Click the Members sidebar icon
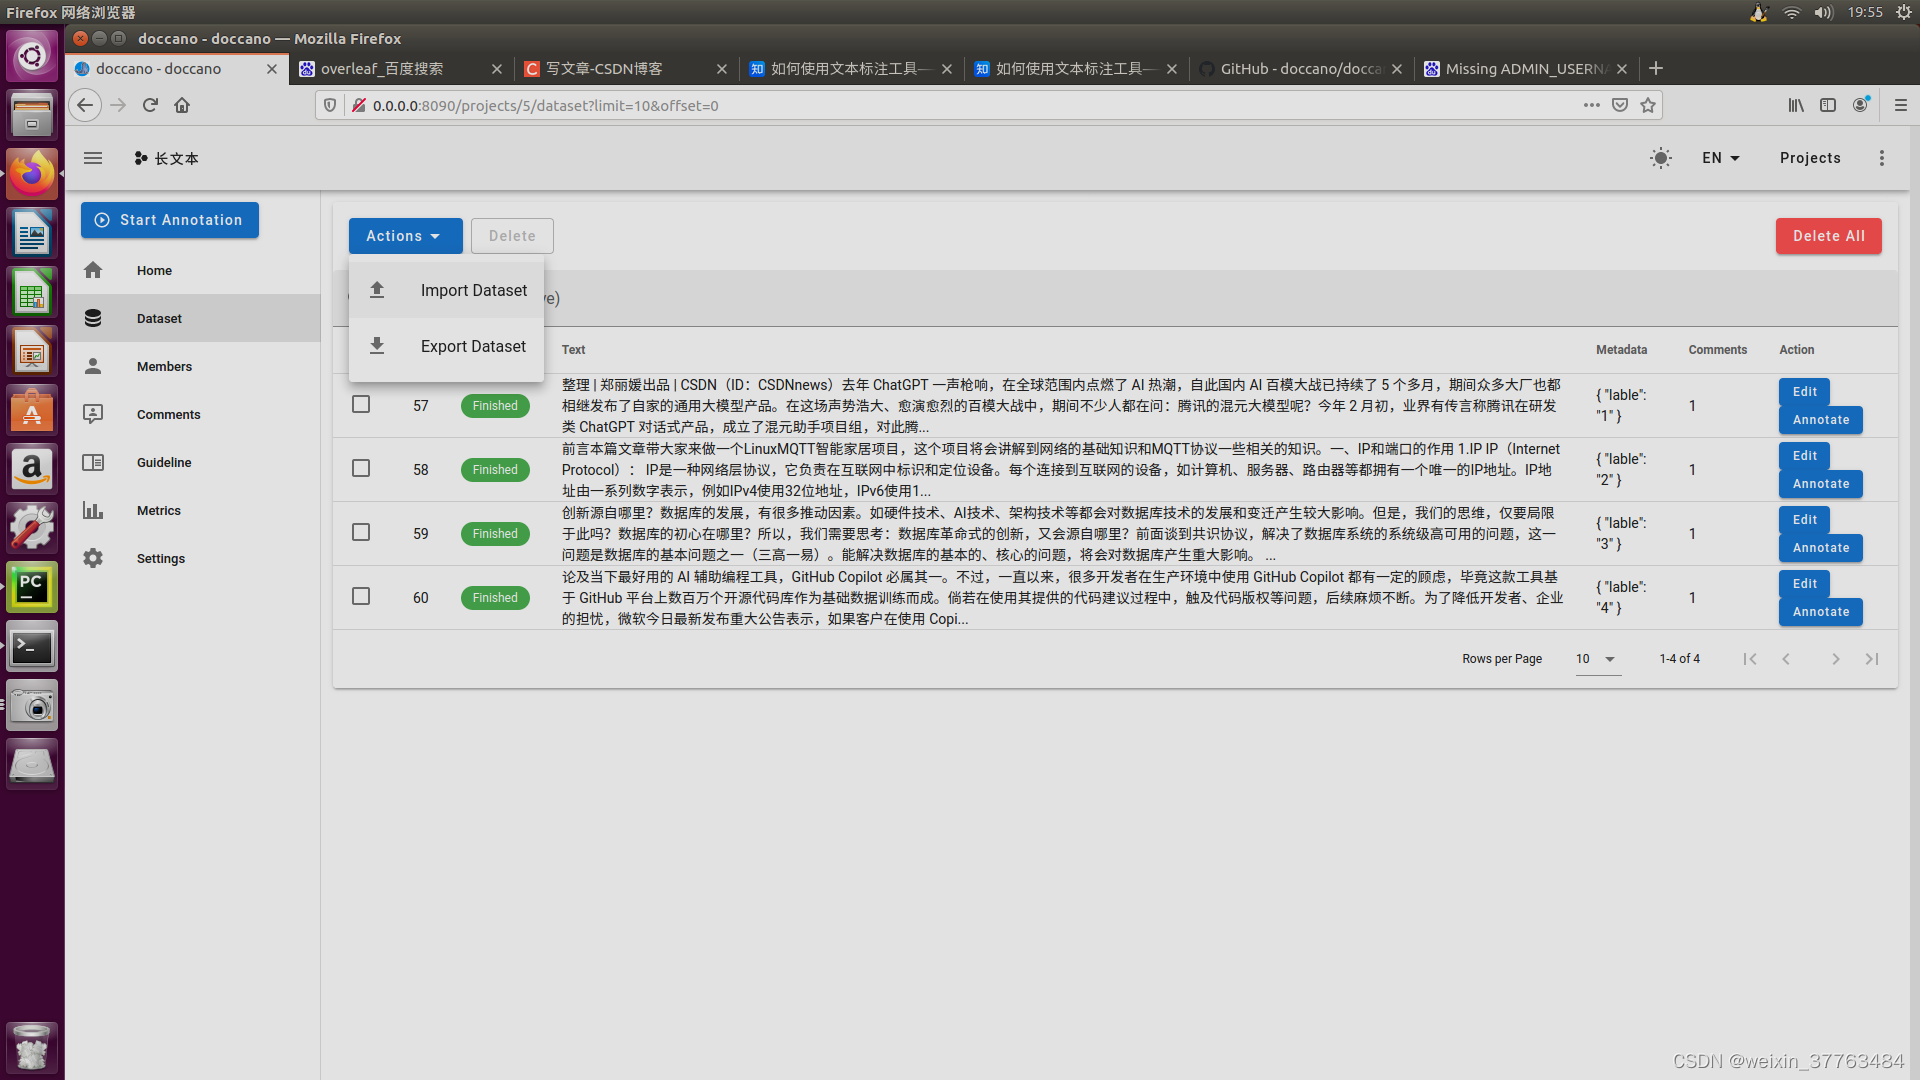The height and width of the screenshot is (1080, 1920). pos(94,365)
